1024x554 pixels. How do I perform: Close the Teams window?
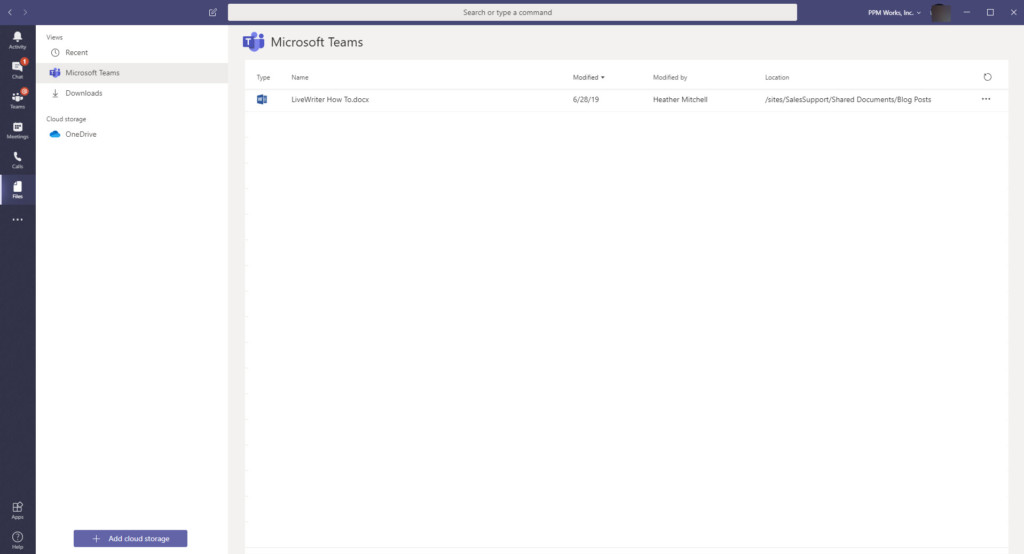[1014, 12]
